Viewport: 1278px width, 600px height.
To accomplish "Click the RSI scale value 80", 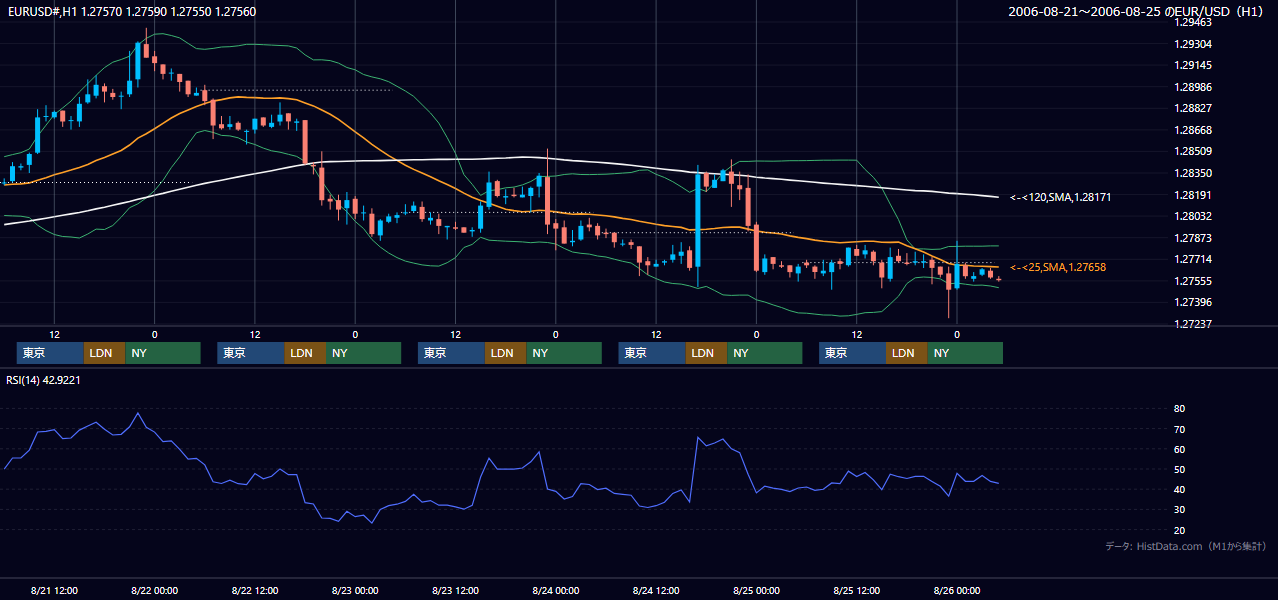I will tap(1180, 409).
